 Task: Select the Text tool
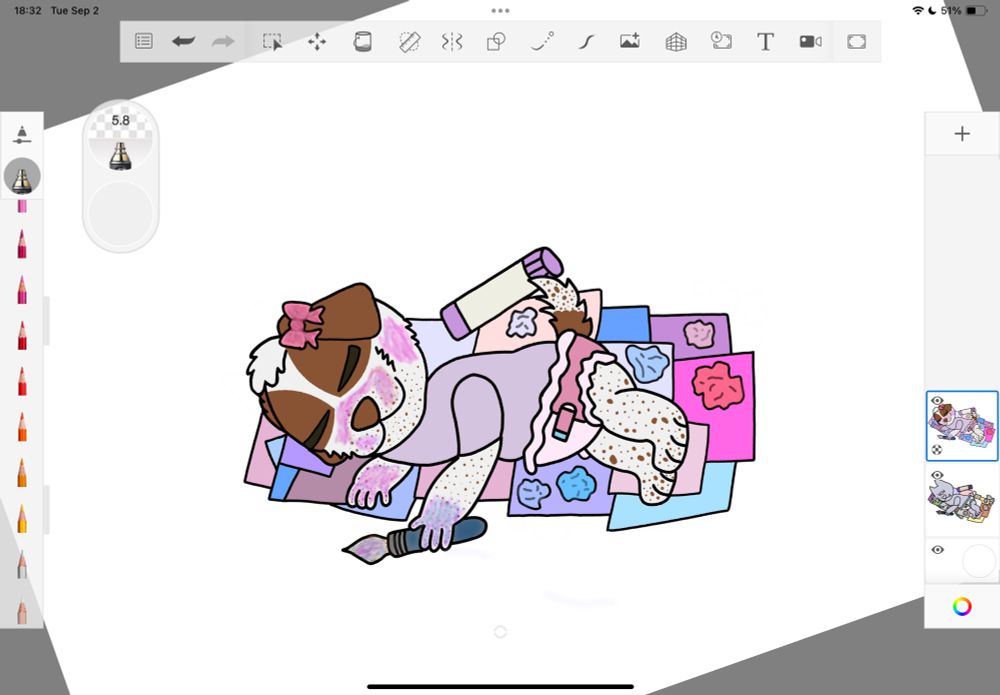(x=765, y=42)
